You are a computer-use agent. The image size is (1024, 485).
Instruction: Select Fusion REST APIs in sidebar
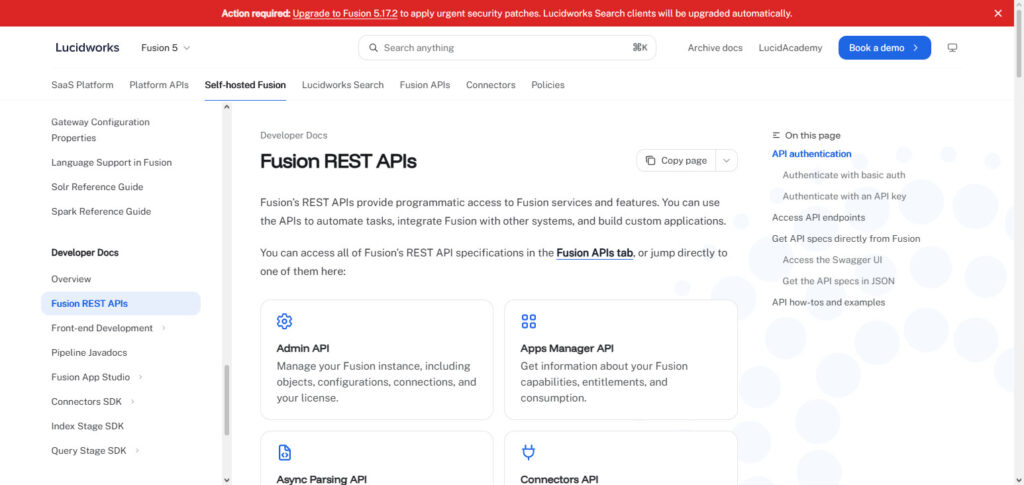tap(121, 304)
